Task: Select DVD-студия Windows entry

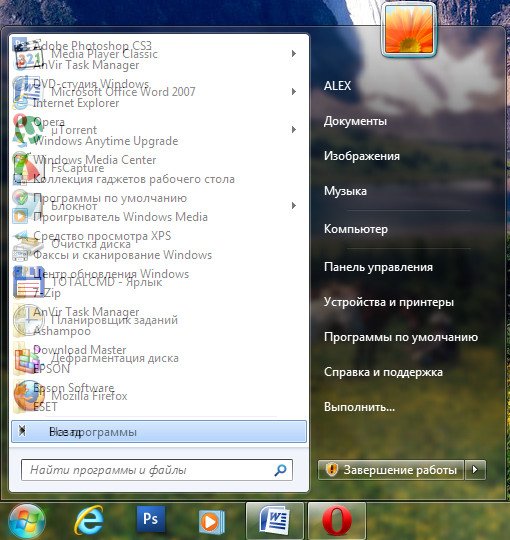Action: pos(91,83)
